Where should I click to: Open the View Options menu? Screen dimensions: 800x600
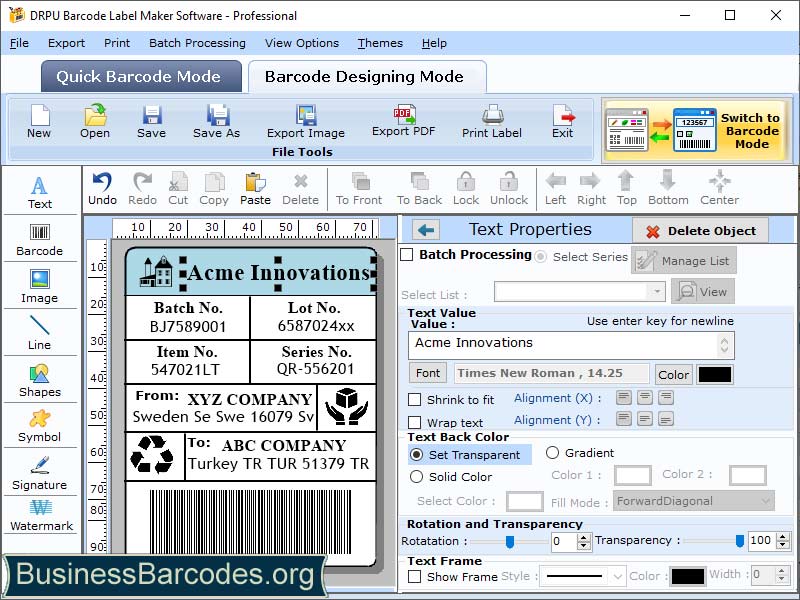click(x=302, y=43)
